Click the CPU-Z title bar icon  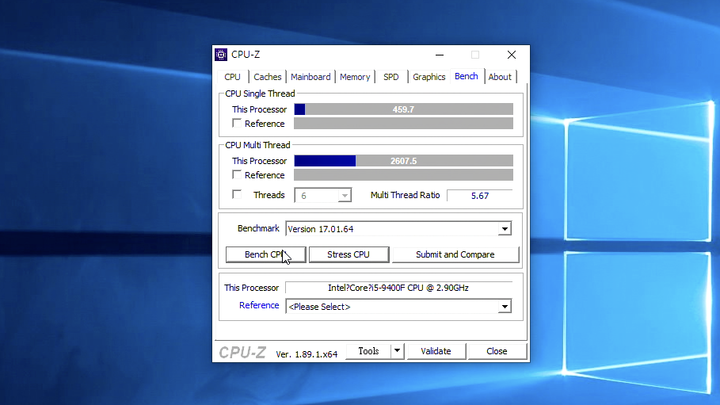tap(221, 55)
